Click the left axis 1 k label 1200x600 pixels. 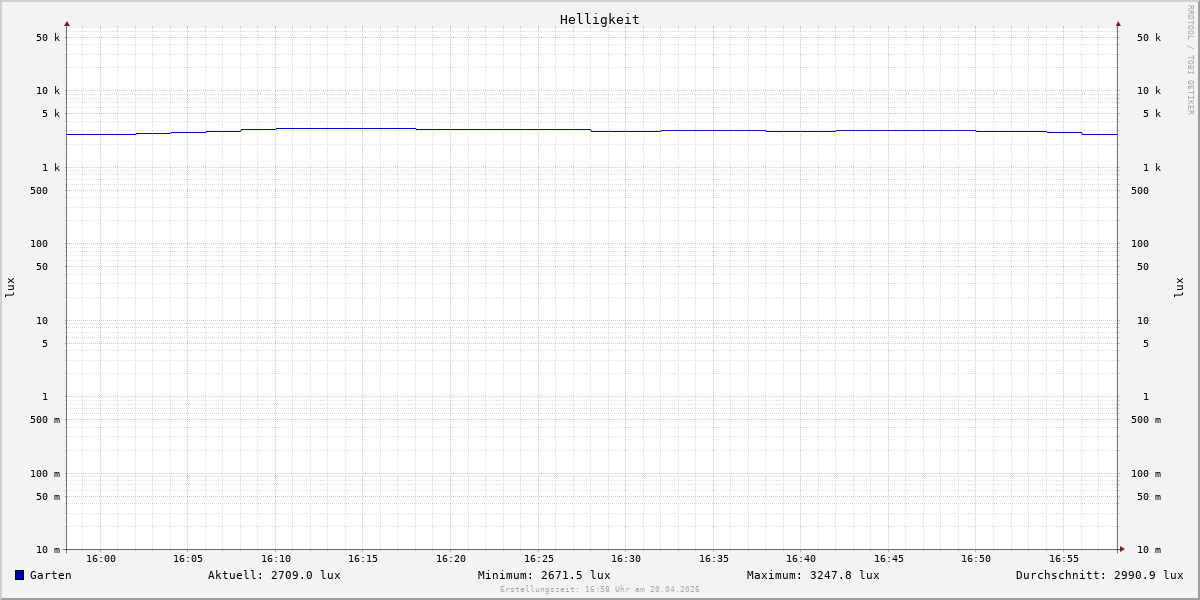click(51, 168)
